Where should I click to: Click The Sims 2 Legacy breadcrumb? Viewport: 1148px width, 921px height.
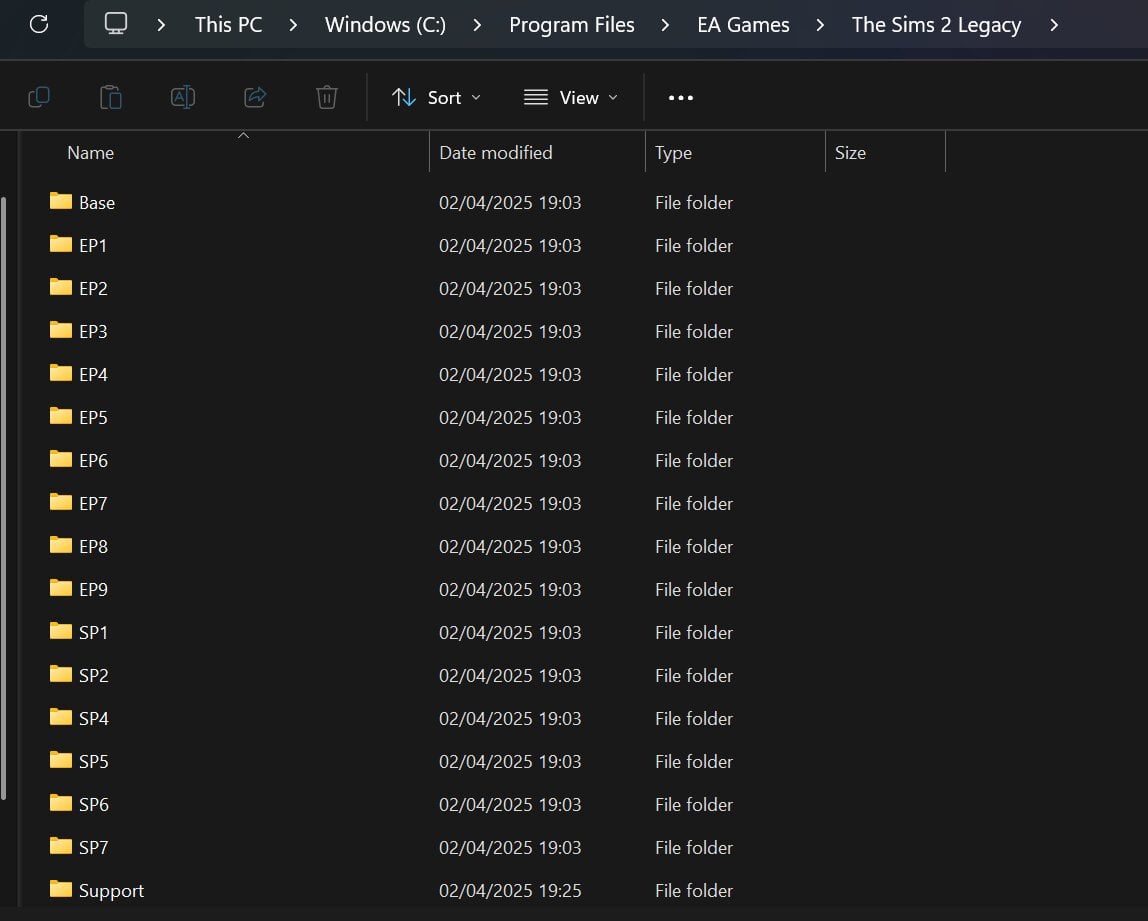[x=936, y=25]
